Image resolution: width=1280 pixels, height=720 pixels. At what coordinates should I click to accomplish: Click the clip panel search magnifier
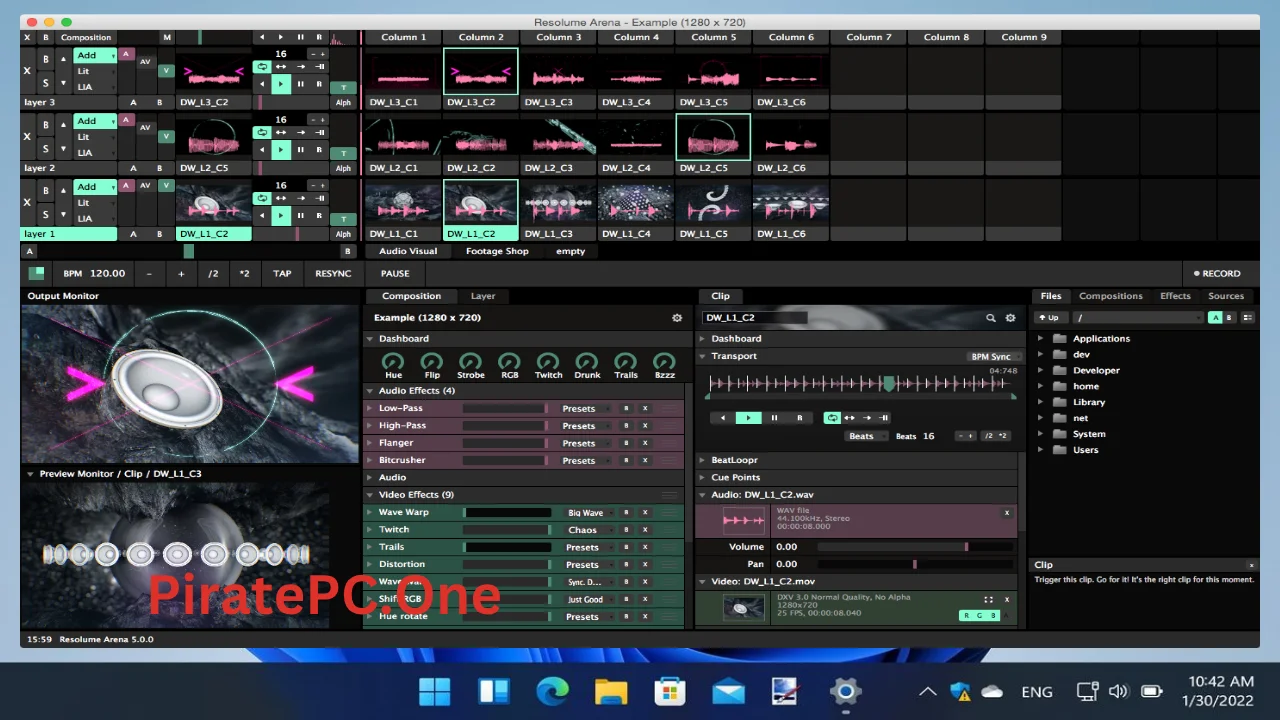(991, 318)
